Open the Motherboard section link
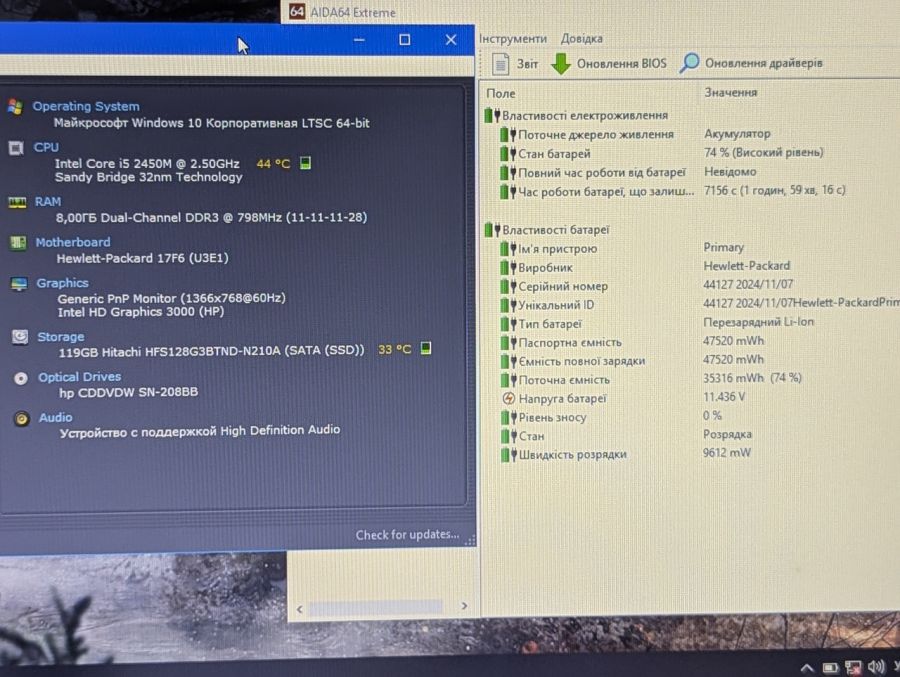Screen dimensions: 900x677 coord(72,242)
